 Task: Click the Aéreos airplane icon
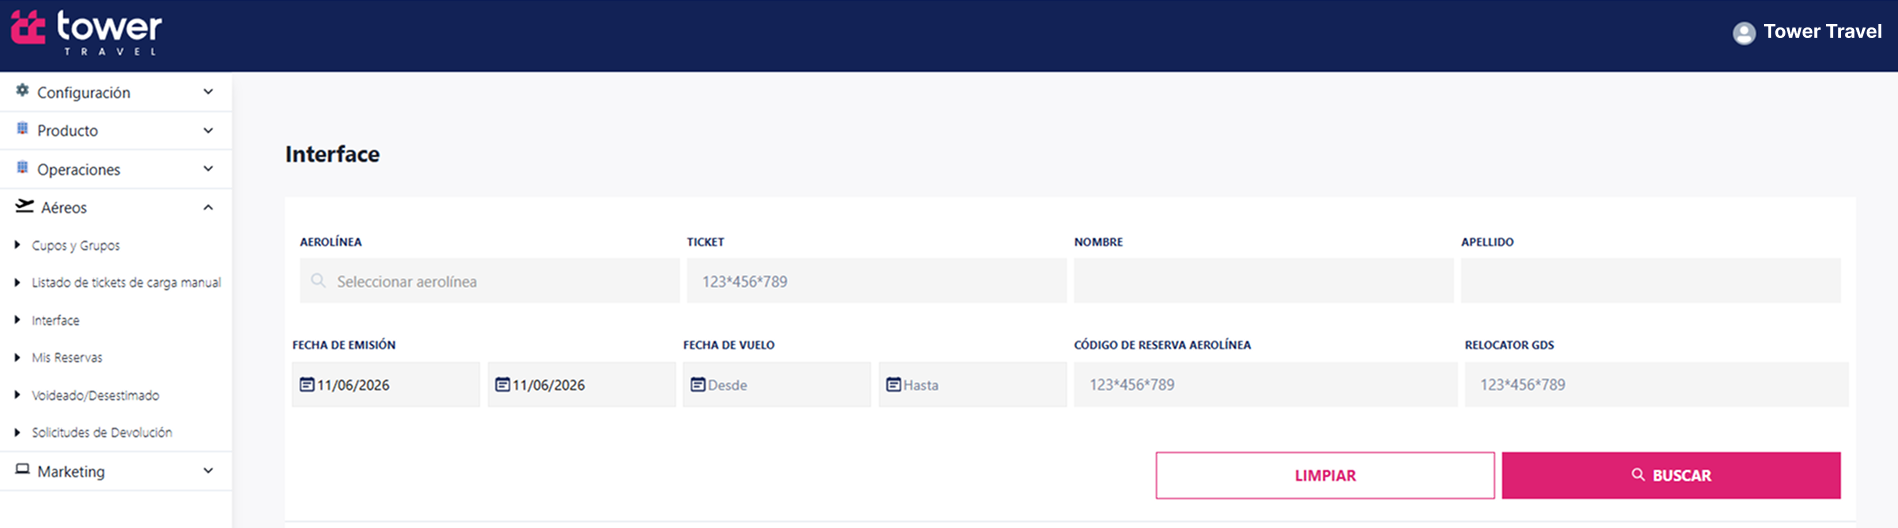click(24, 206)
